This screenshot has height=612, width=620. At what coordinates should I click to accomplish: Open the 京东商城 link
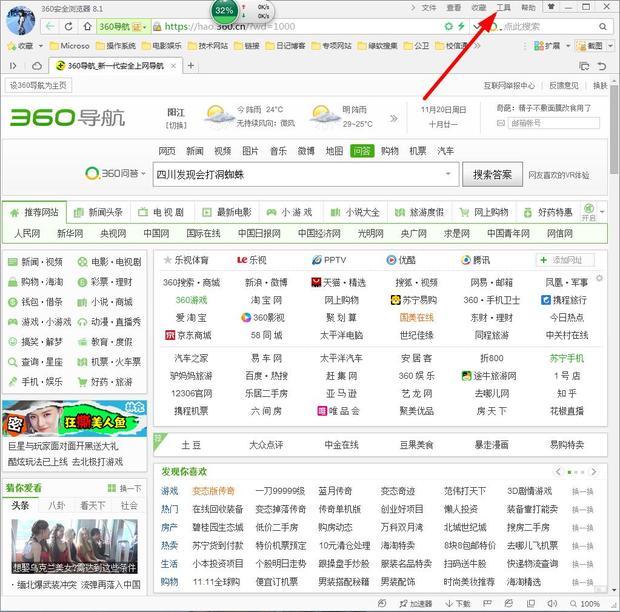click(x=189, y=336)
